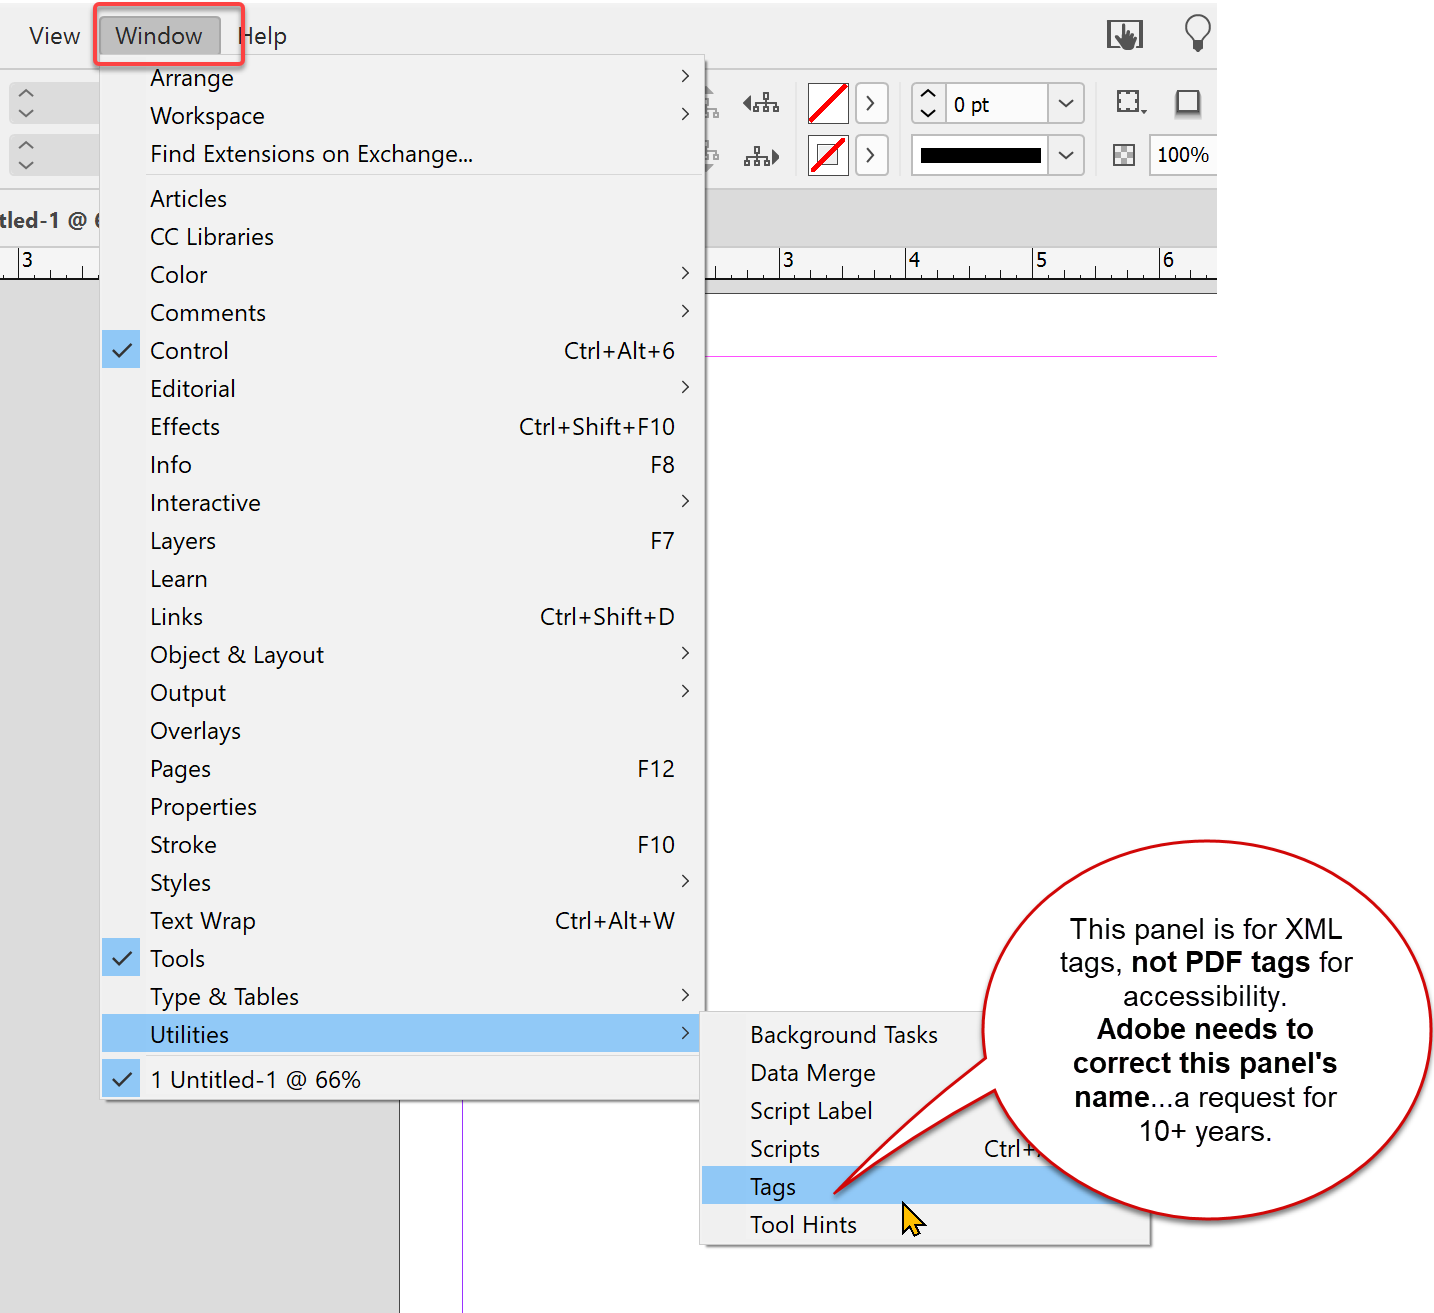Select the fill swatch with red slash
The image size is (1434, 1313).
point(827,103)
